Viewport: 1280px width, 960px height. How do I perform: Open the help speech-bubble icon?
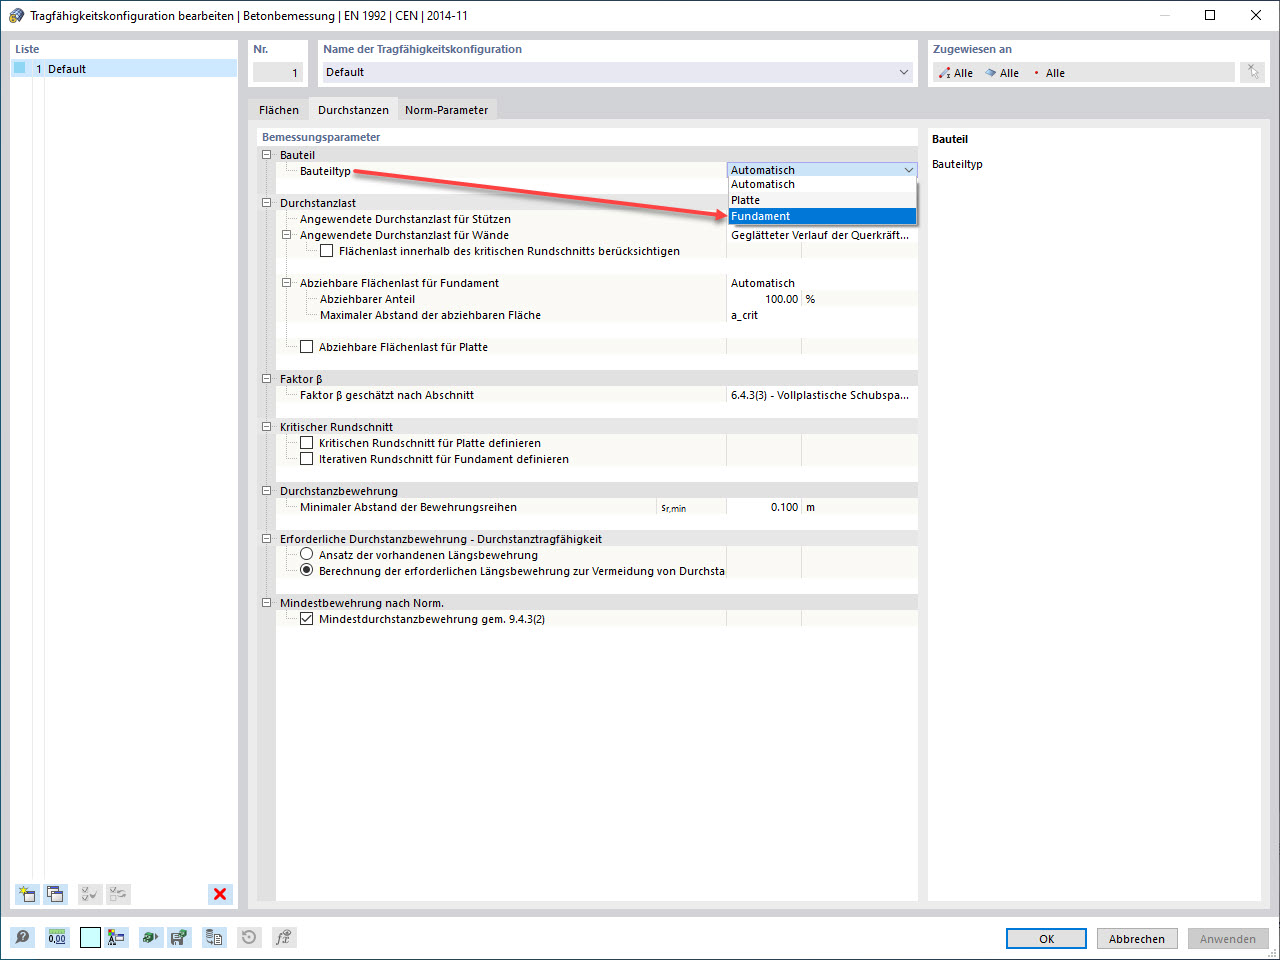(22, 937)
